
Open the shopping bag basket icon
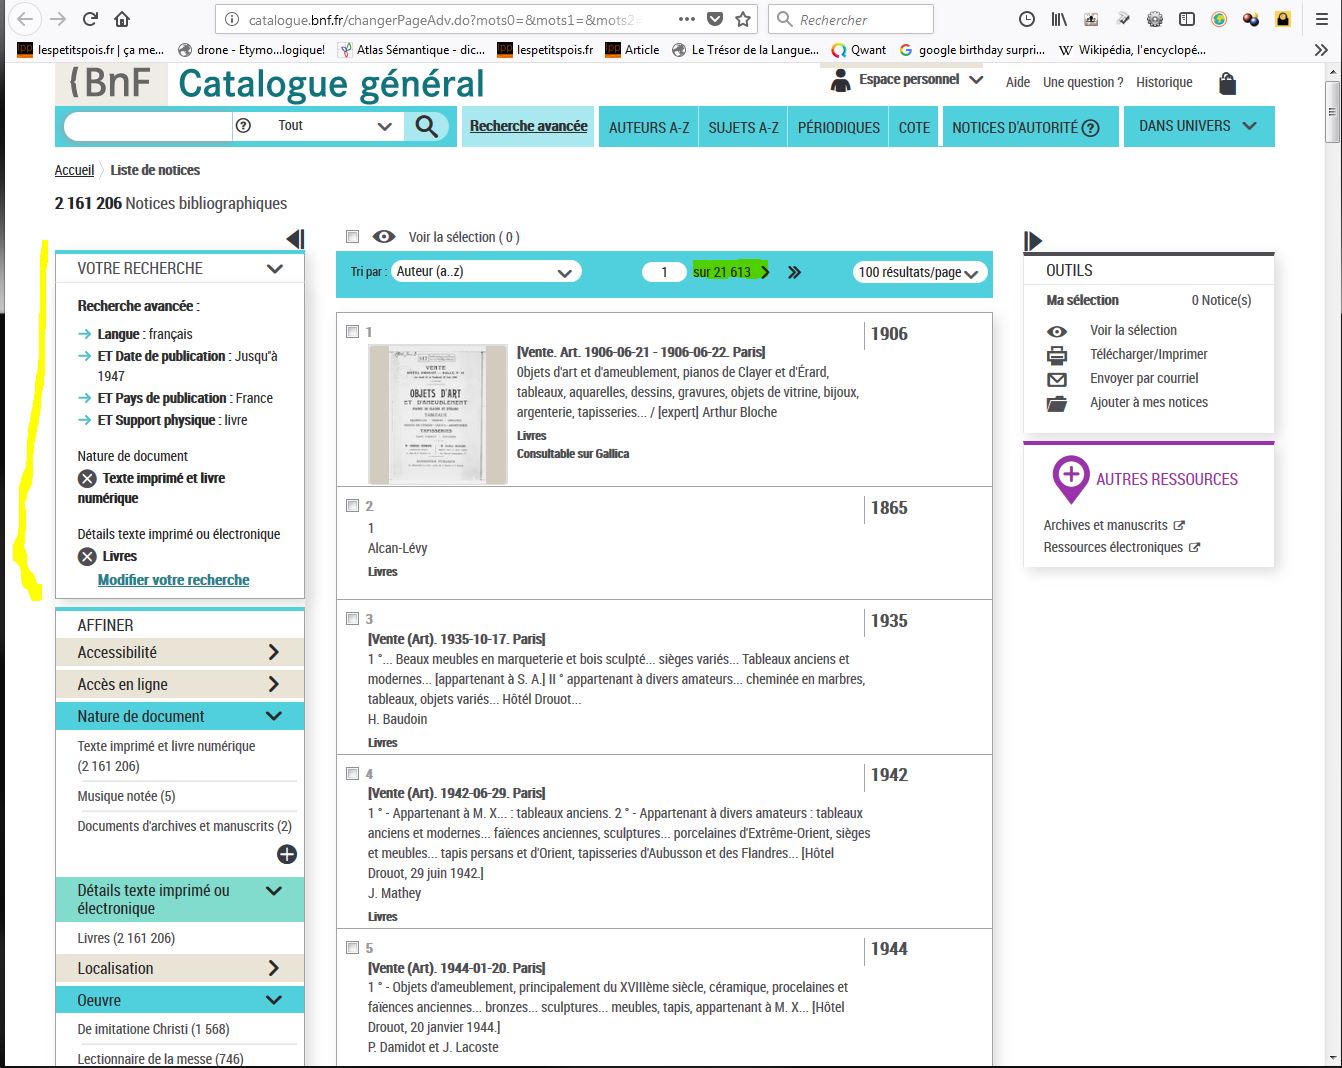1227,84
